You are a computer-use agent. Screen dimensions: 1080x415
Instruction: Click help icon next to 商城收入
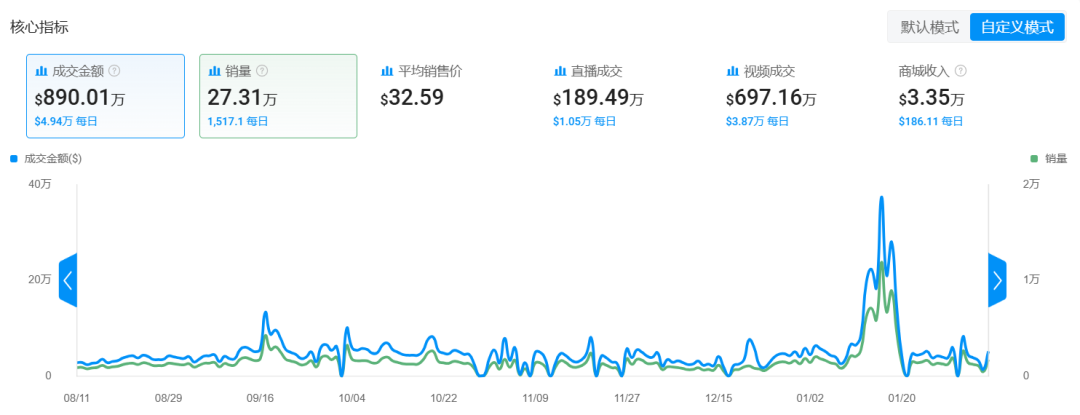click(x=961, y=71)
